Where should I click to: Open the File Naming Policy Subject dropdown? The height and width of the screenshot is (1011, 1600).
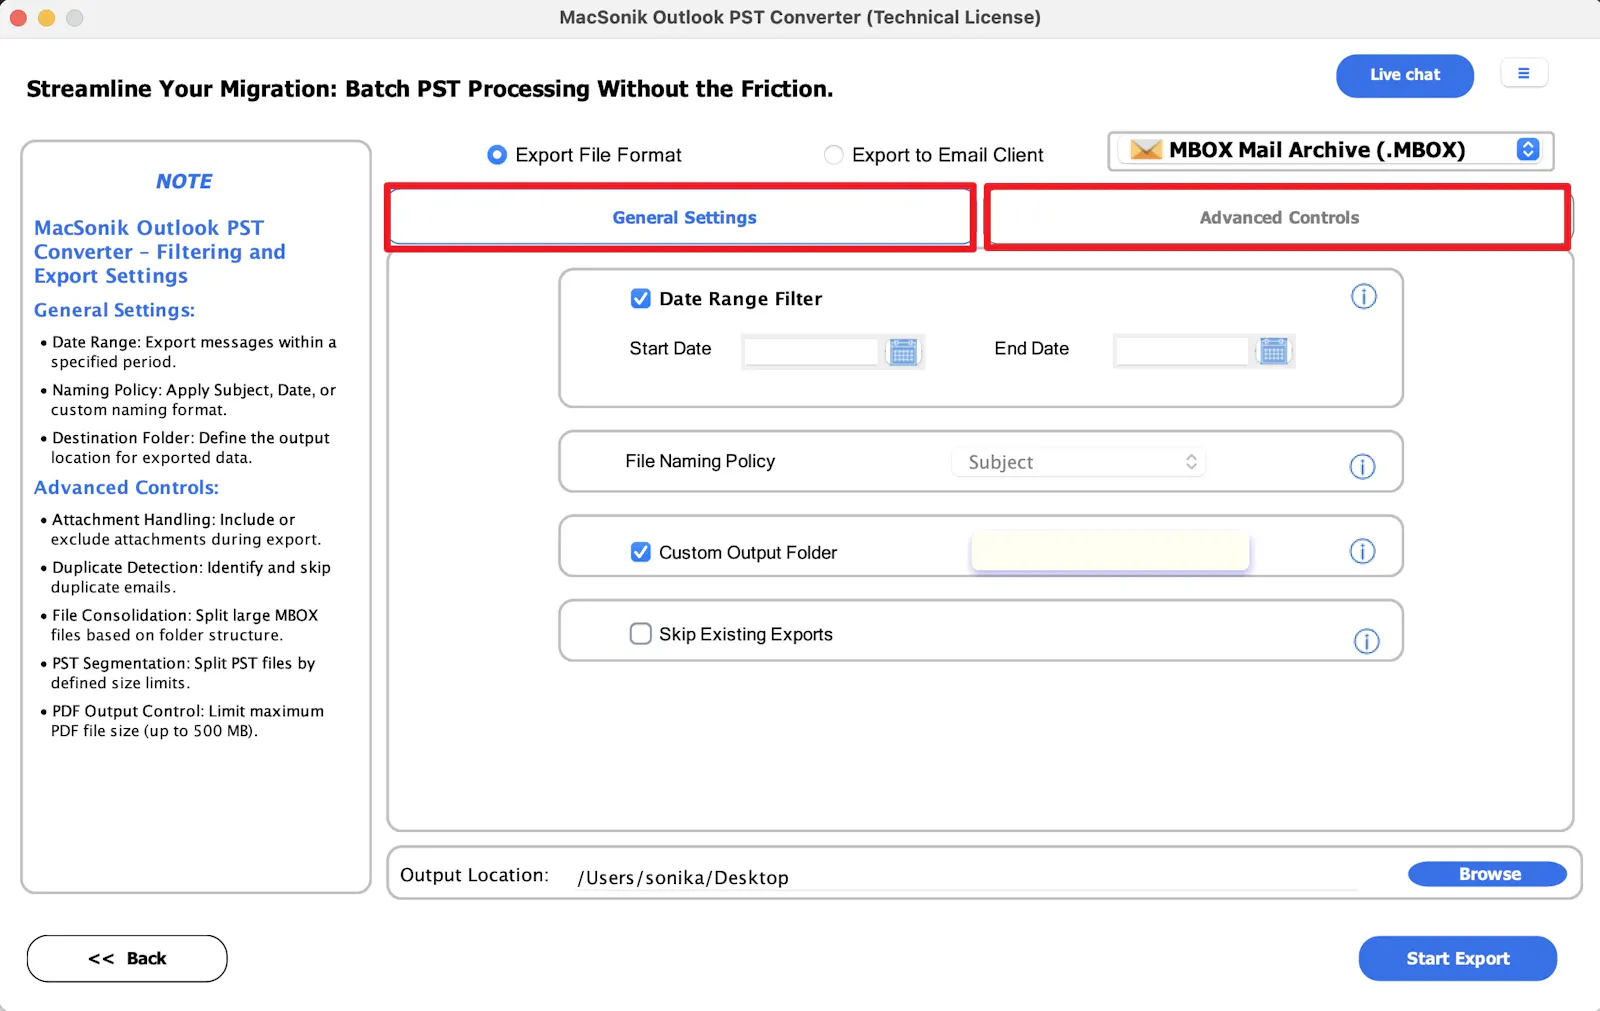pos(1080,462)
